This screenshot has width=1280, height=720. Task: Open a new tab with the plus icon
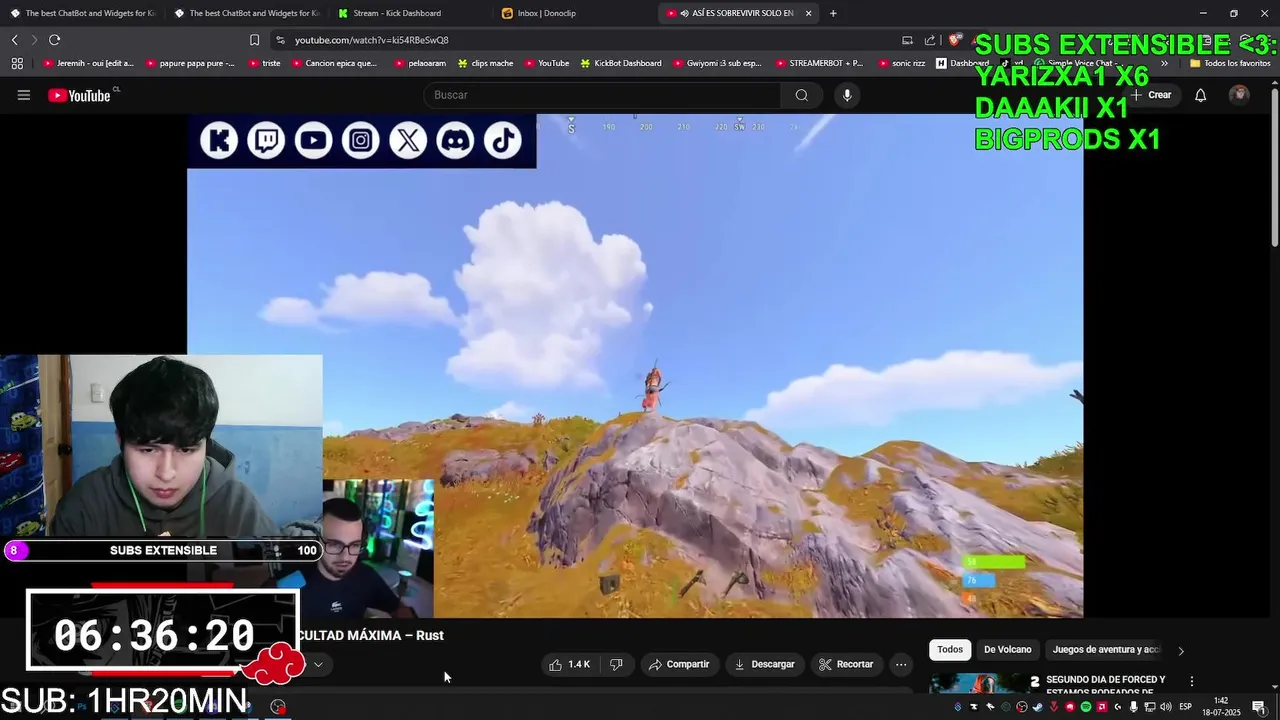(x=833, y=13)
